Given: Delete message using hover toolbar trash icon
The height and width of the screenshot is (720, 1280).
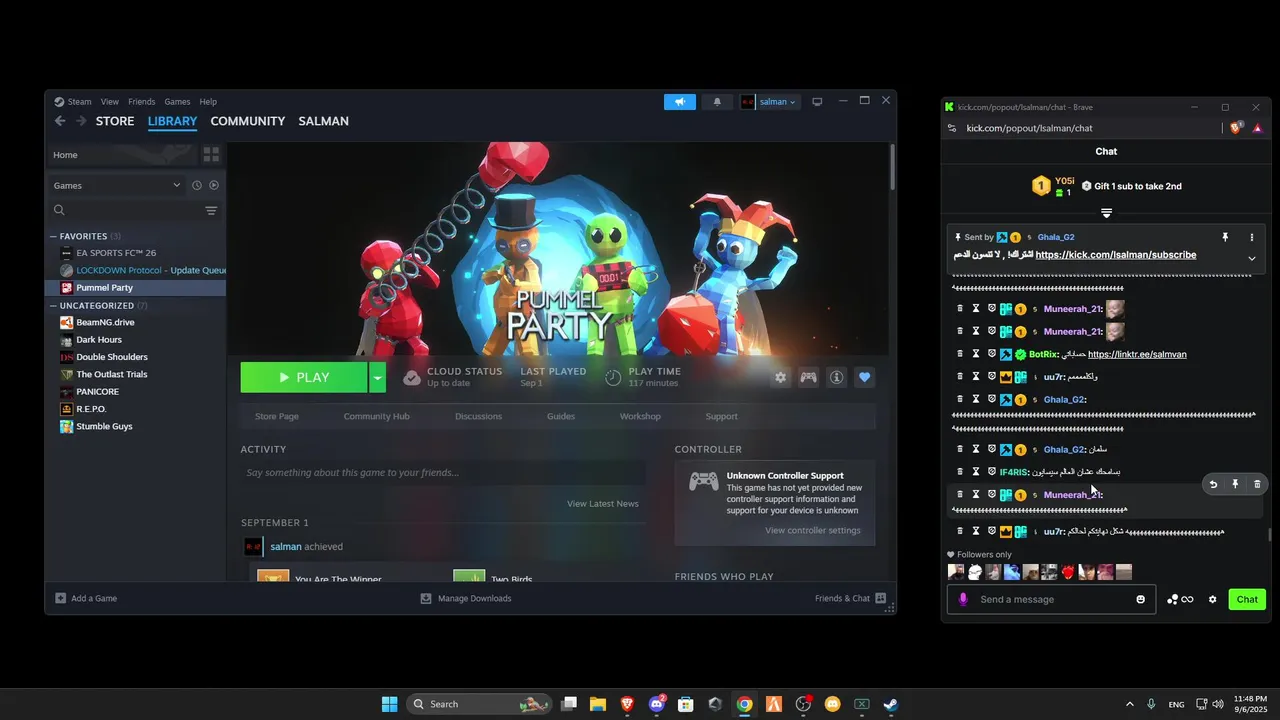Looking at the screenshot, I should coord(1257,484).
